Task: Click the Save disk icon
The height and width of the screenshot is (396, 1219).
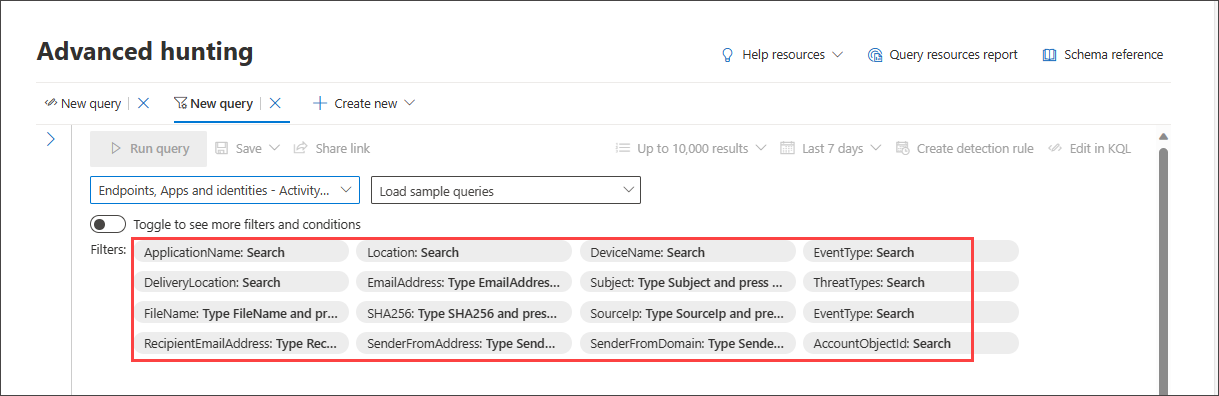Action: point(222,148)
